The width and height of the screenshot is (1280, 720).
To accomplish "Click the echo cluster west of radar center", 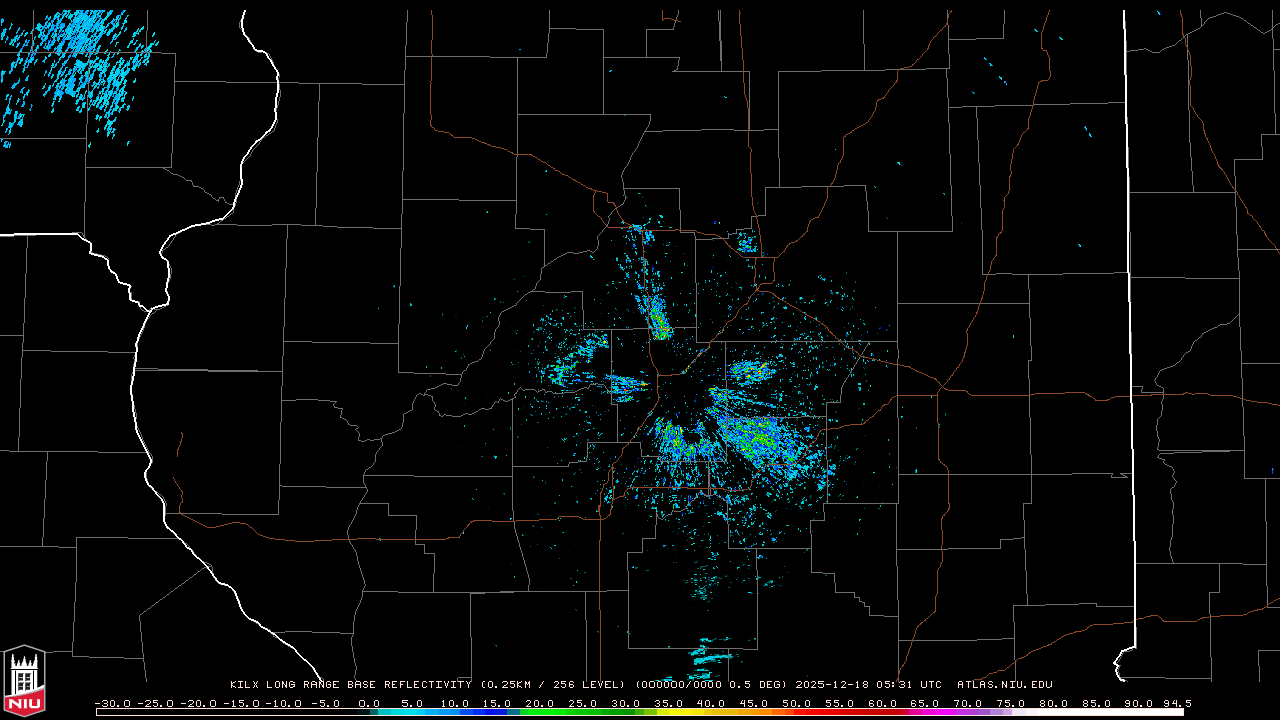I will [x=575, y=362].
